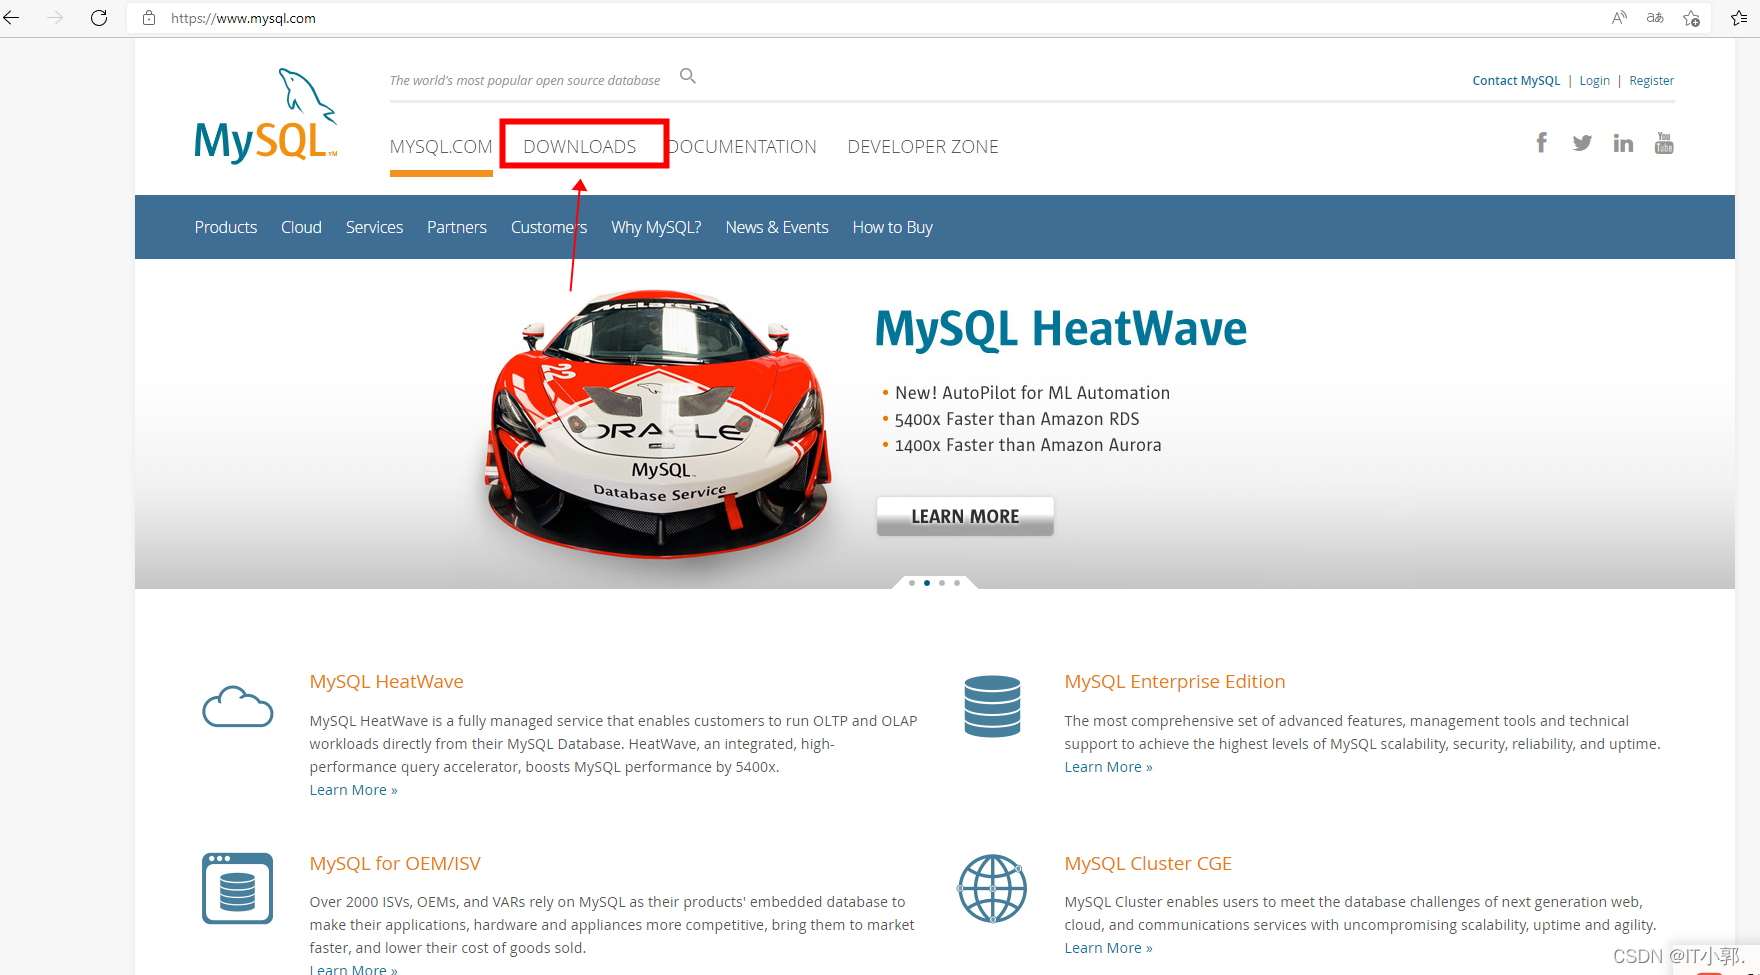Open the Partners menu item
1760x975 pixels.
457,227
